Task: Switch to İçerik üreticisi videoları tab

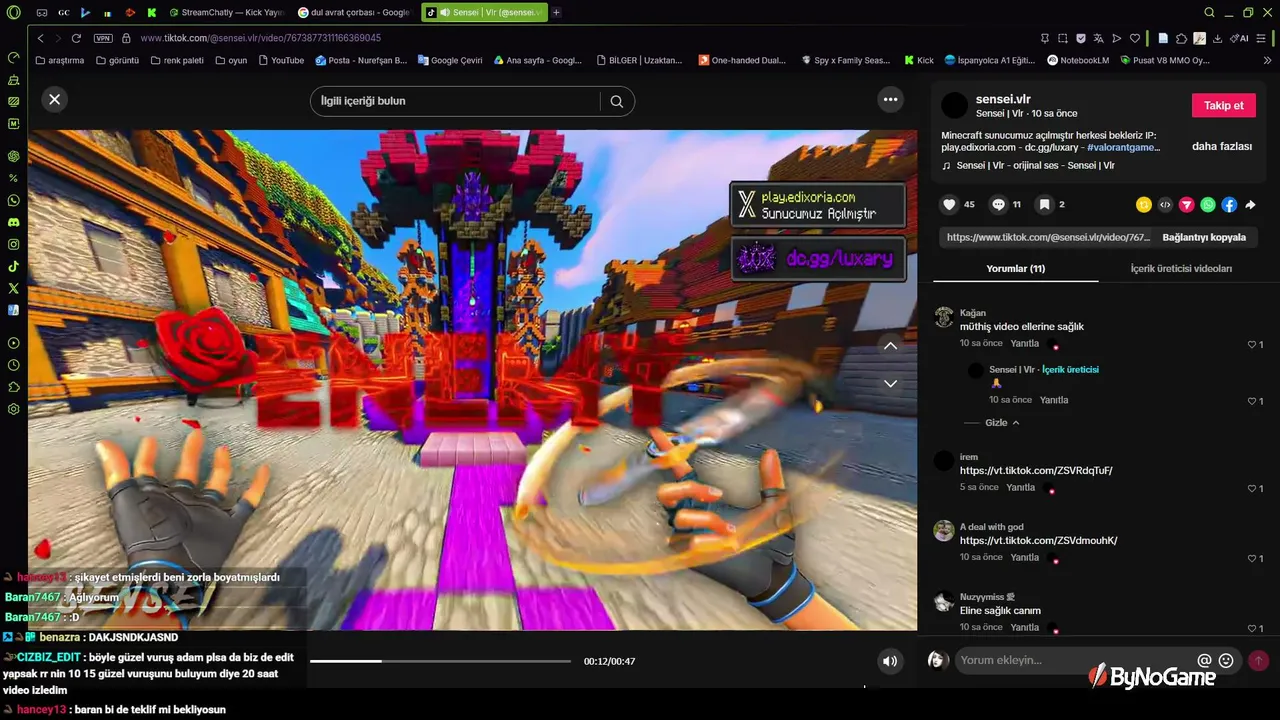Action: [1181, 269]
